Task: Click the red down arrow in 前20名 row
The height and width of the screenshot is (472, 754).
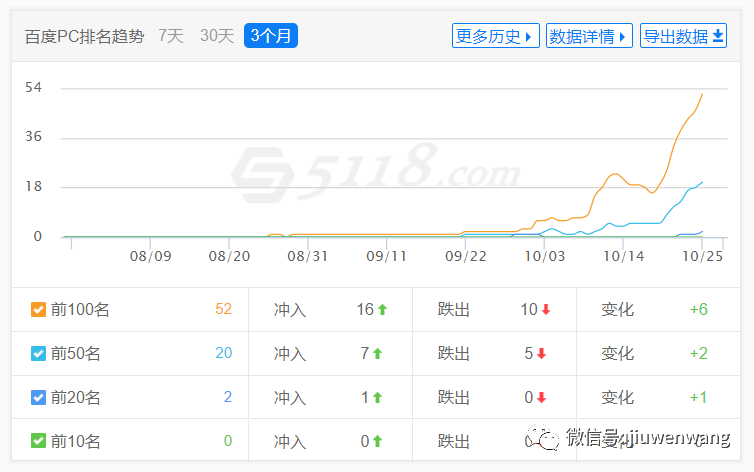Action: (542, 398)
